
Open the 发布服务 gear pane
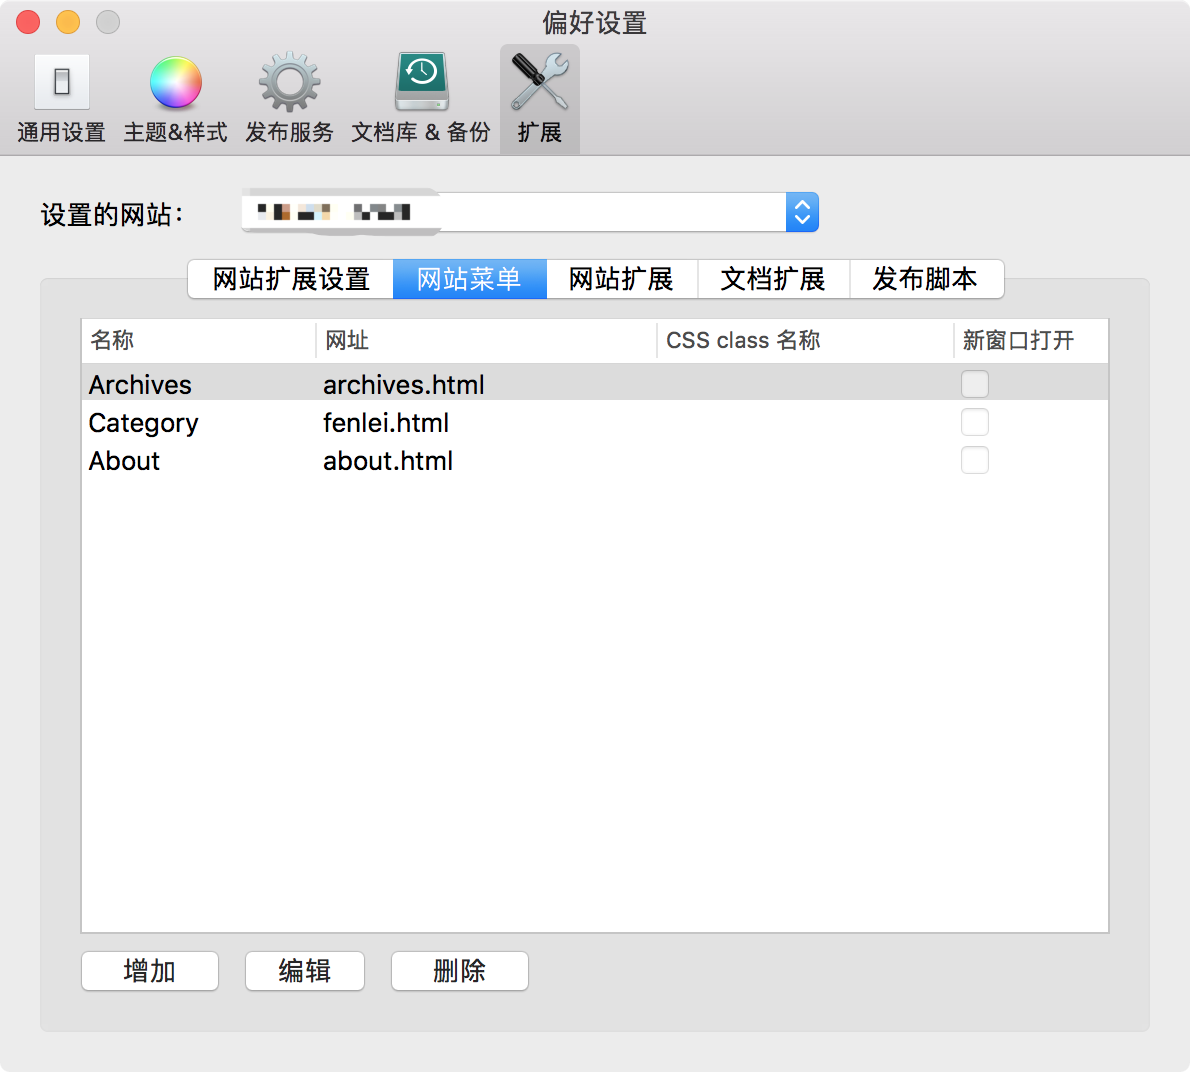[289, 99]
